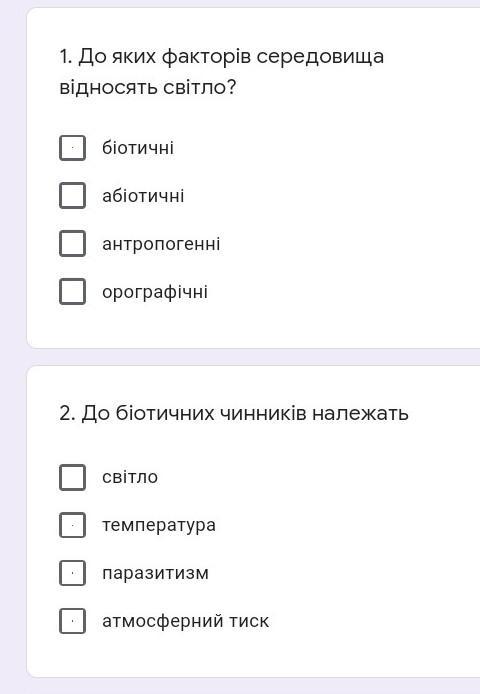Screen dimensions: 480x694
Task: Check the атмосферний тиск checkbox
Action: pyautogui.click(x=72, y=621)
